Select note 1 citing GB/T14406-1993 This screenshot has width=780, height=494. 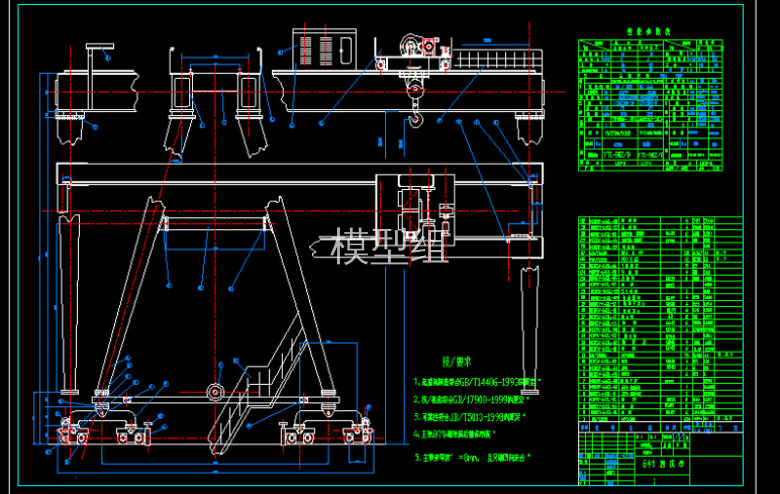tap(477, 382)
